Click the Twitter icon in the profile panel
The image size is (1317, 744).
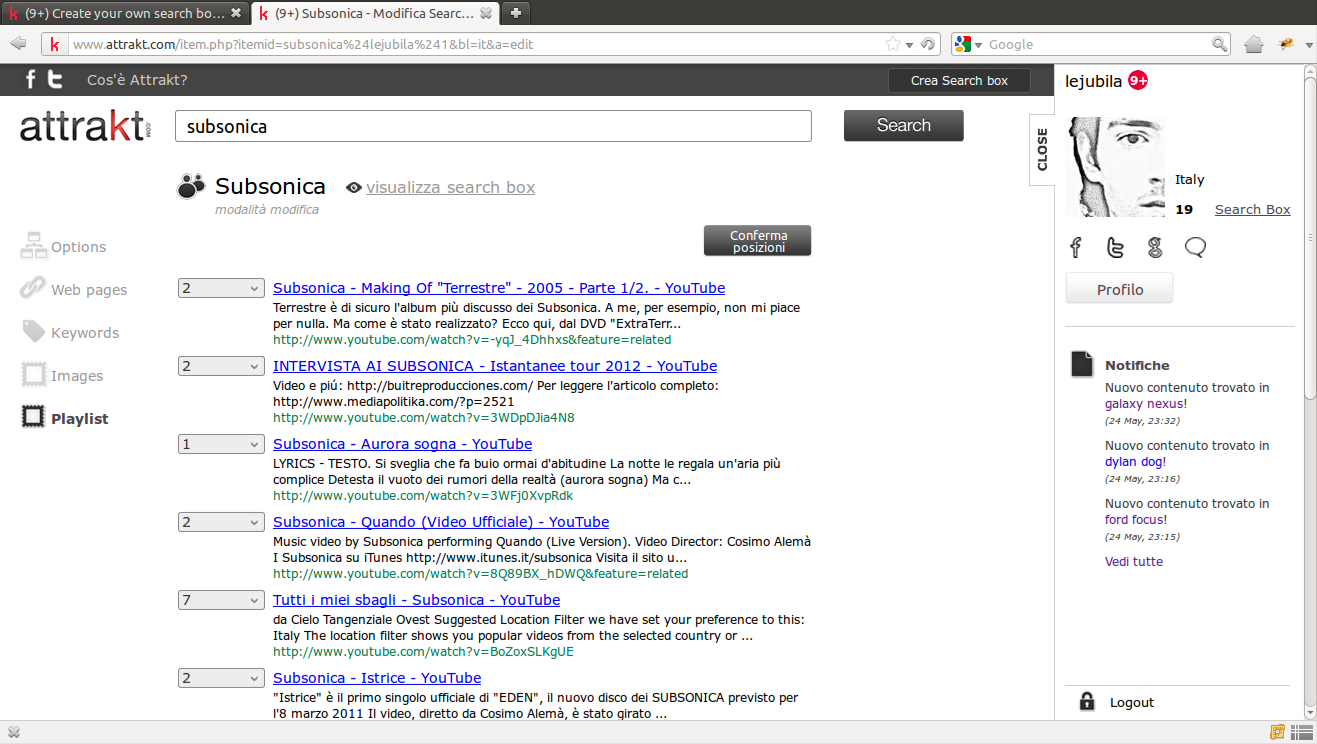pyautogui.click(x=1115, y=247)
